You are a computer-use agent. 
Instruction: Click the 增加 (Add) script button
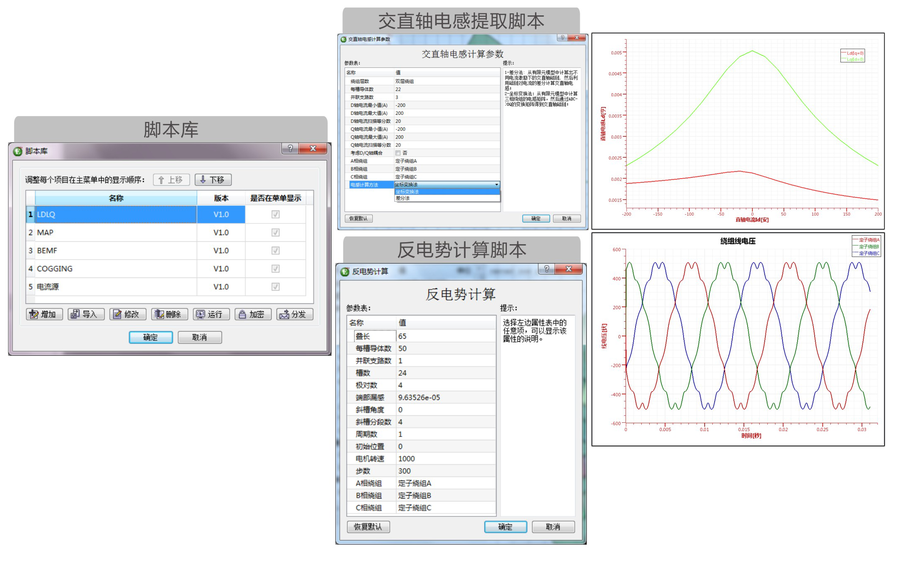point(44,314)
